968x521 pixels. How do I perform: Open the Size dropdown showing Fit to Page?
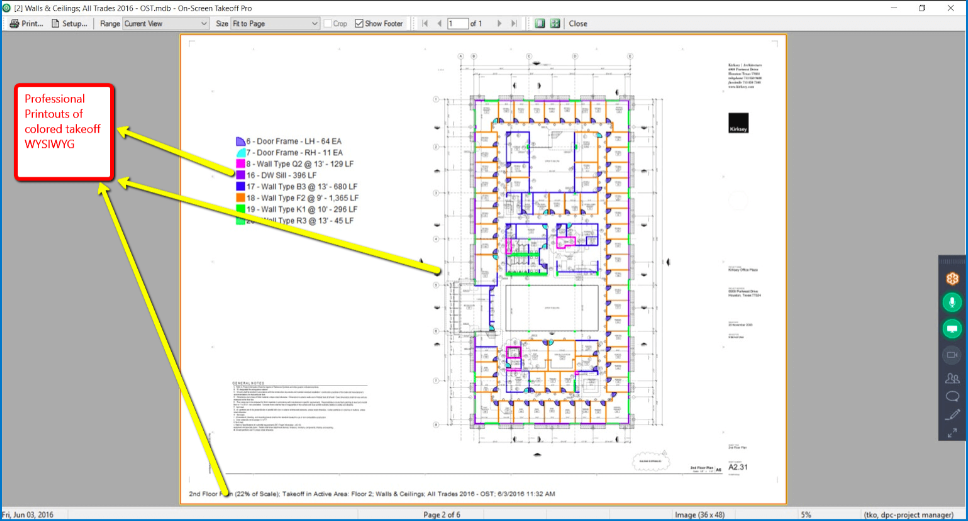click(275, 23)
